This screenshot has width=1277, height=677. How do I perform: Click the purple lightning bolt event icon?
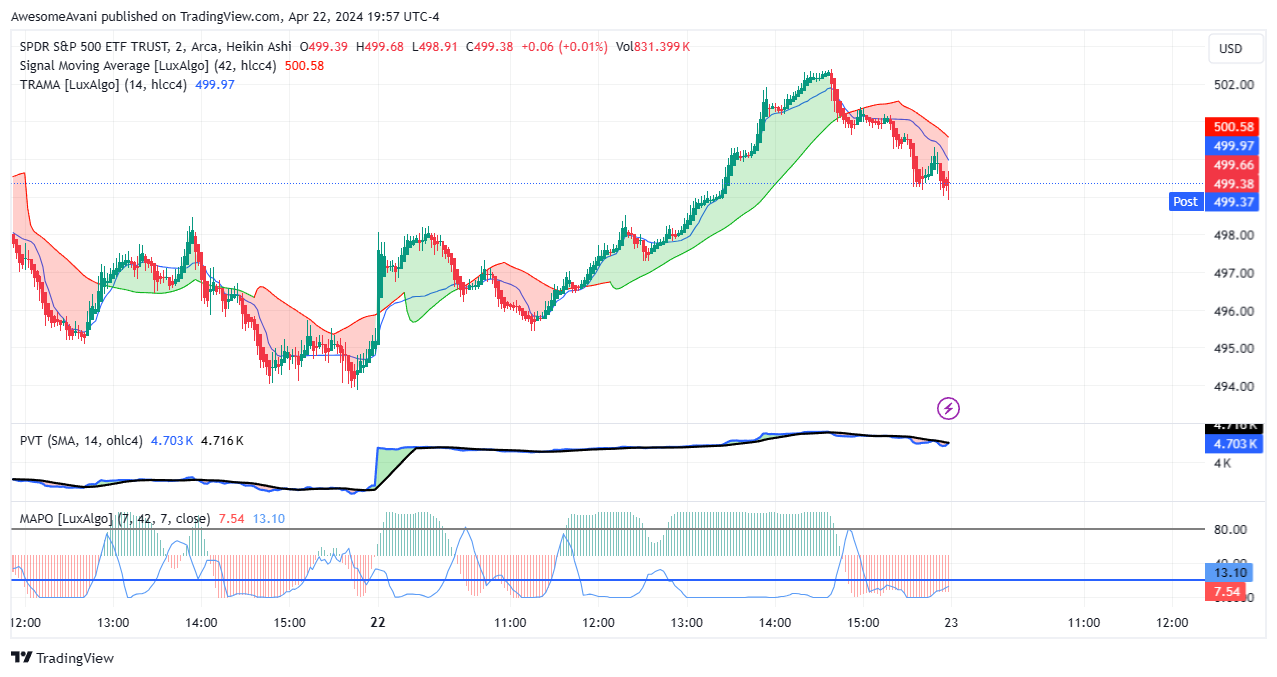pyautogui.click(x=948, y=408)
